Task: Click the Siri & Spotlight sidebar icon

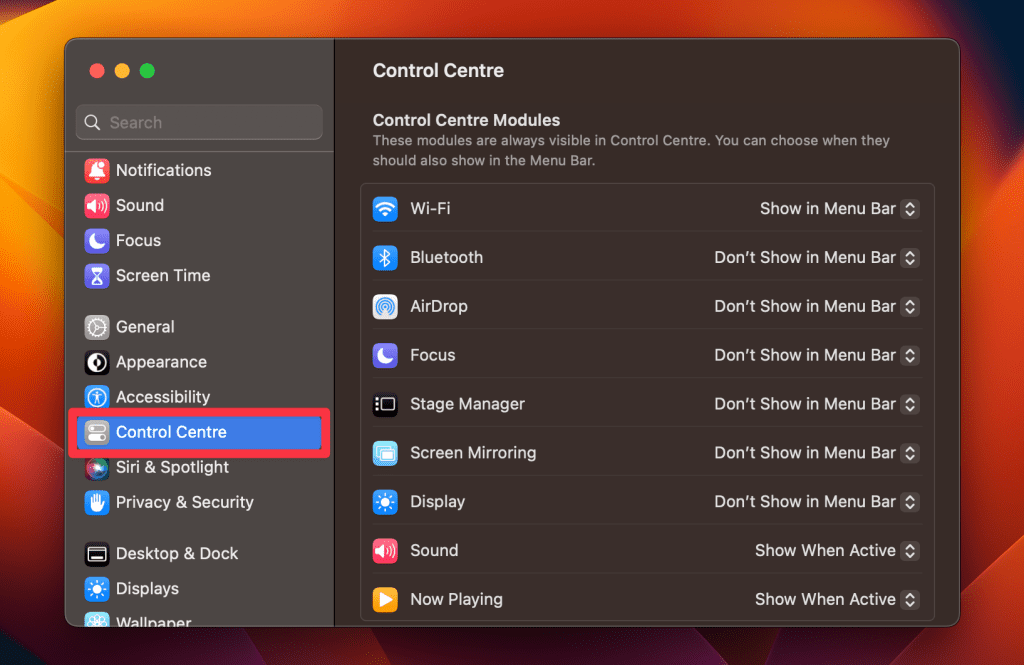Action: pyautogui.click(x=97, y=468)
